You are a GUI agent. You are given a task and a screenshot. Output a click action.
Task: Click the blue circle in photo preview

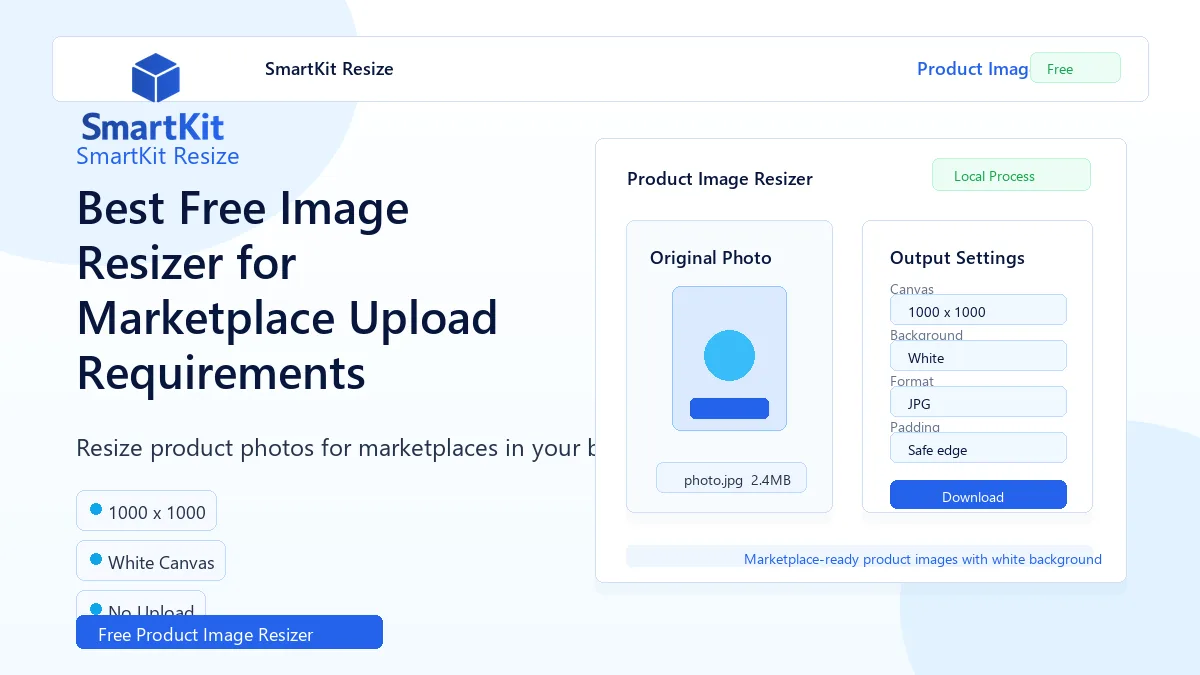(729, 355)
